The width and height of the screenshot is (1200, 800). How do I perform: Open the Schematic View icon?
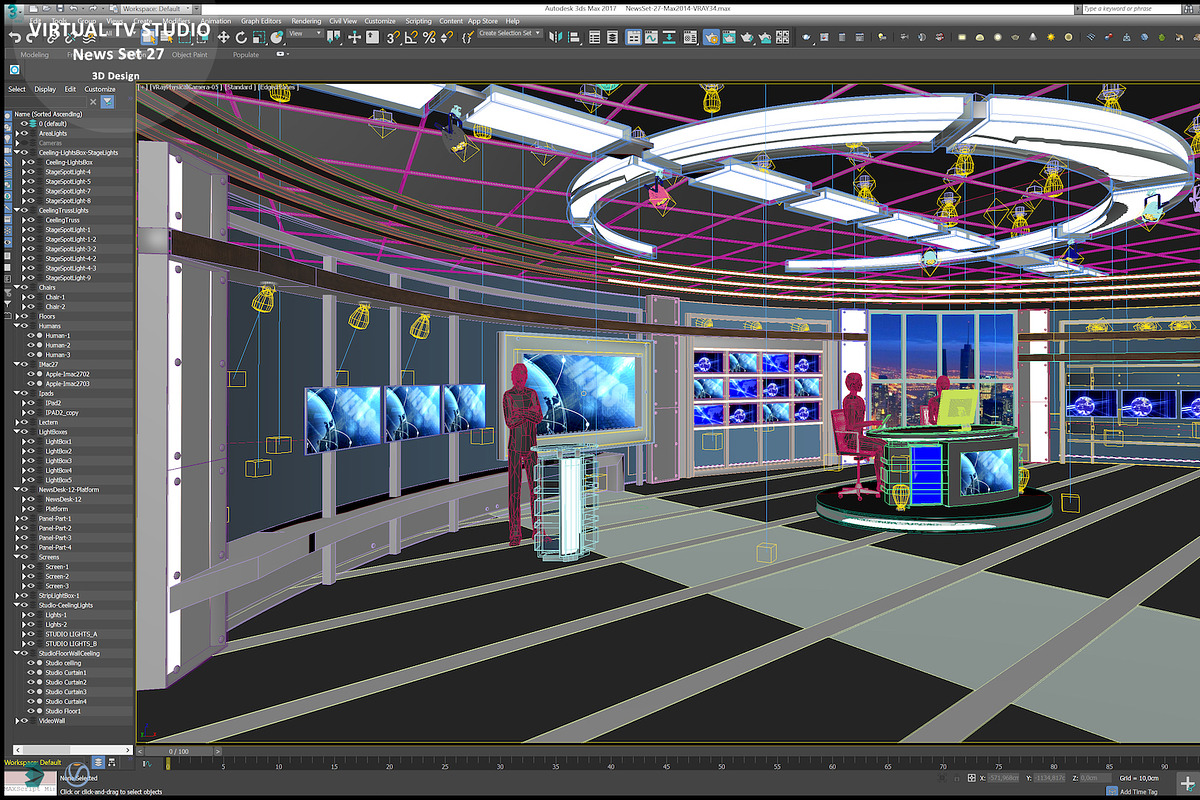[x=668, y=37]
